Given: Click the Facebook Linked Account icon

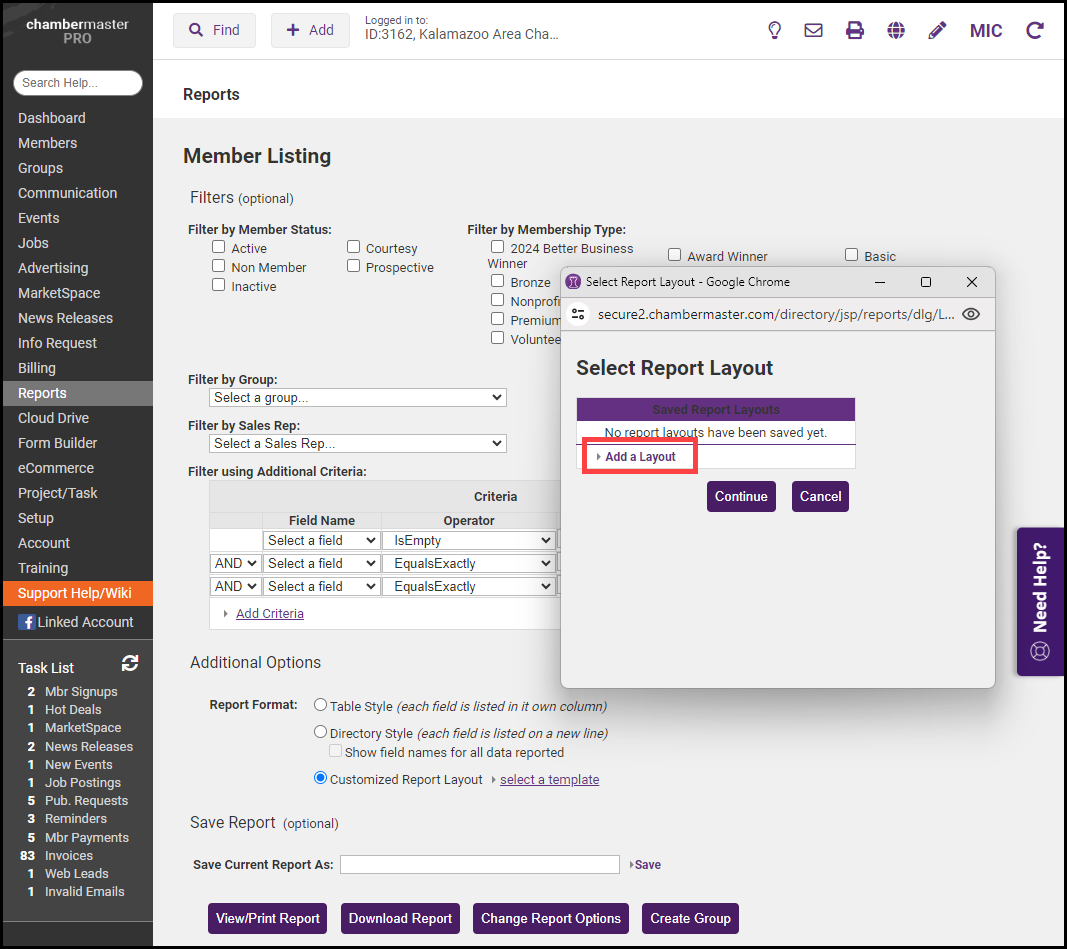Looking at the screenshot, I should 27,622.
